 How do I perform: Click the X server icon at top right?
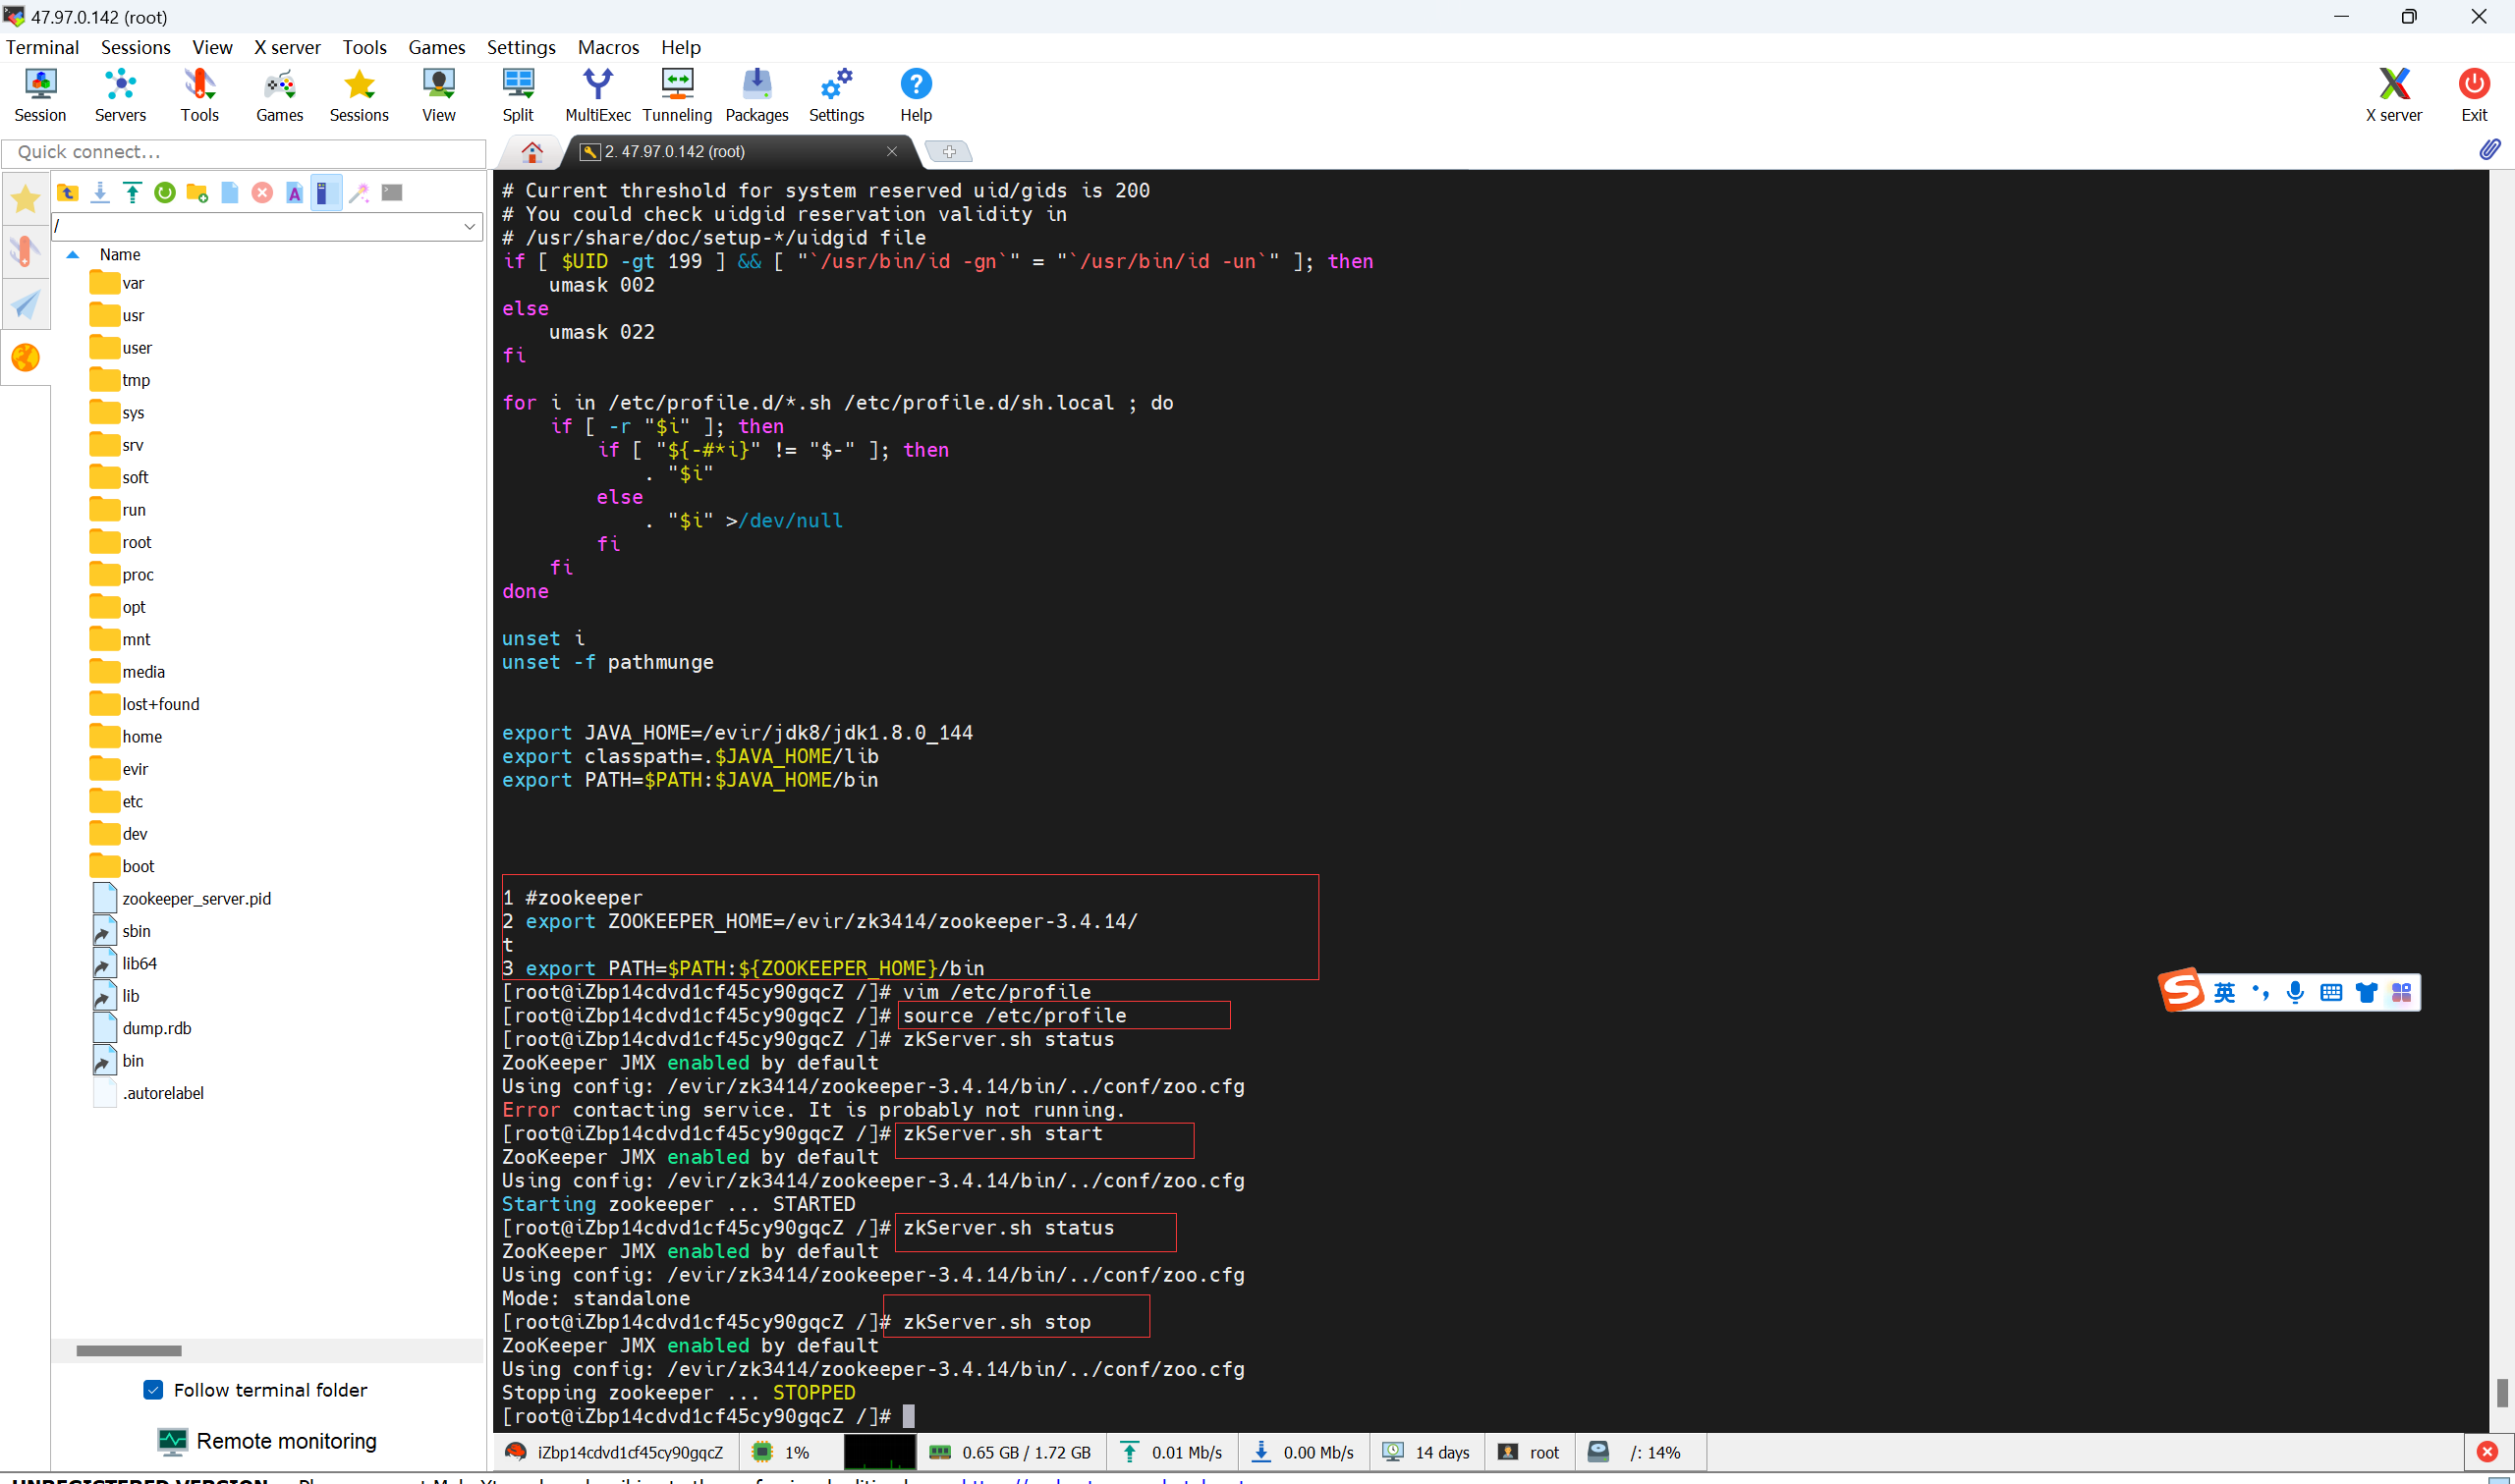[x=2393, y=94]
